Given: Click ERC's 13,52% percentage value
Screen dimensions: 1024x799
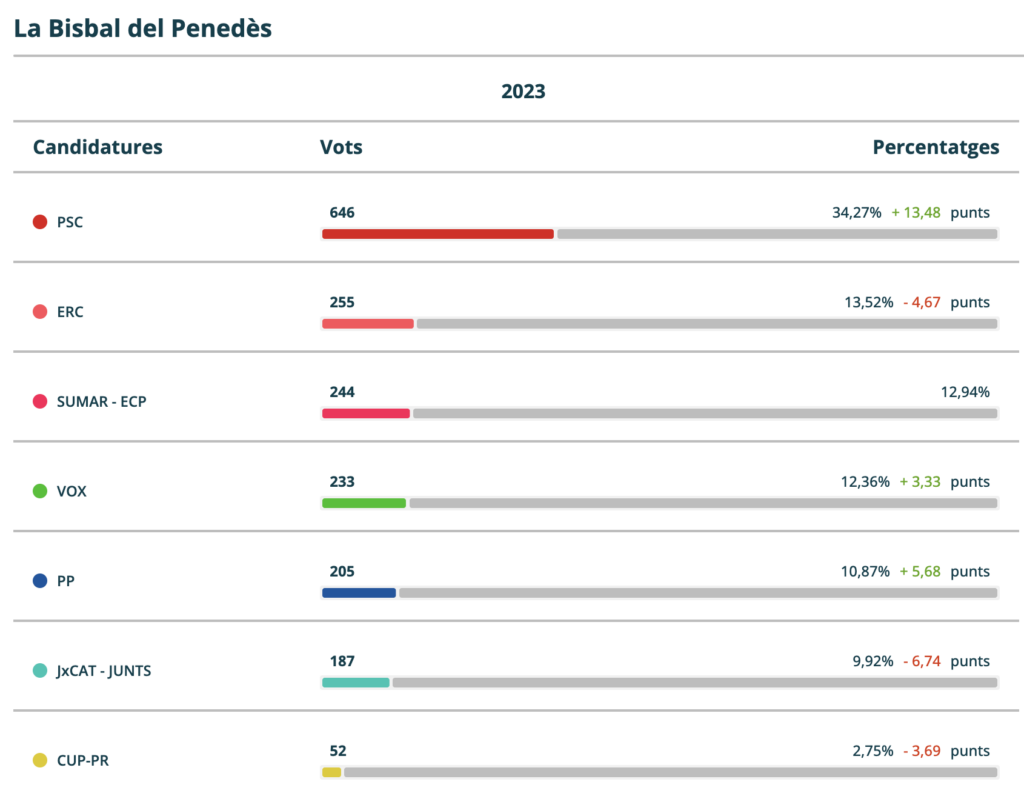Looking at the screenshot, I should (868, 302).
